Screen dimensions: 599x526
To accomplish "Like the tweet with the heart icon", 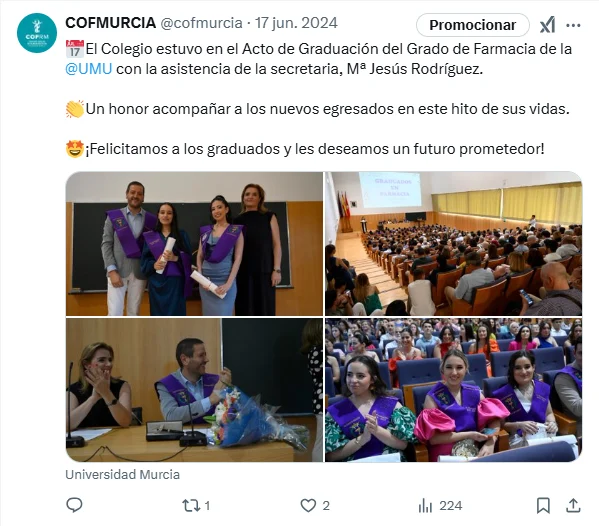I will 308,506.
